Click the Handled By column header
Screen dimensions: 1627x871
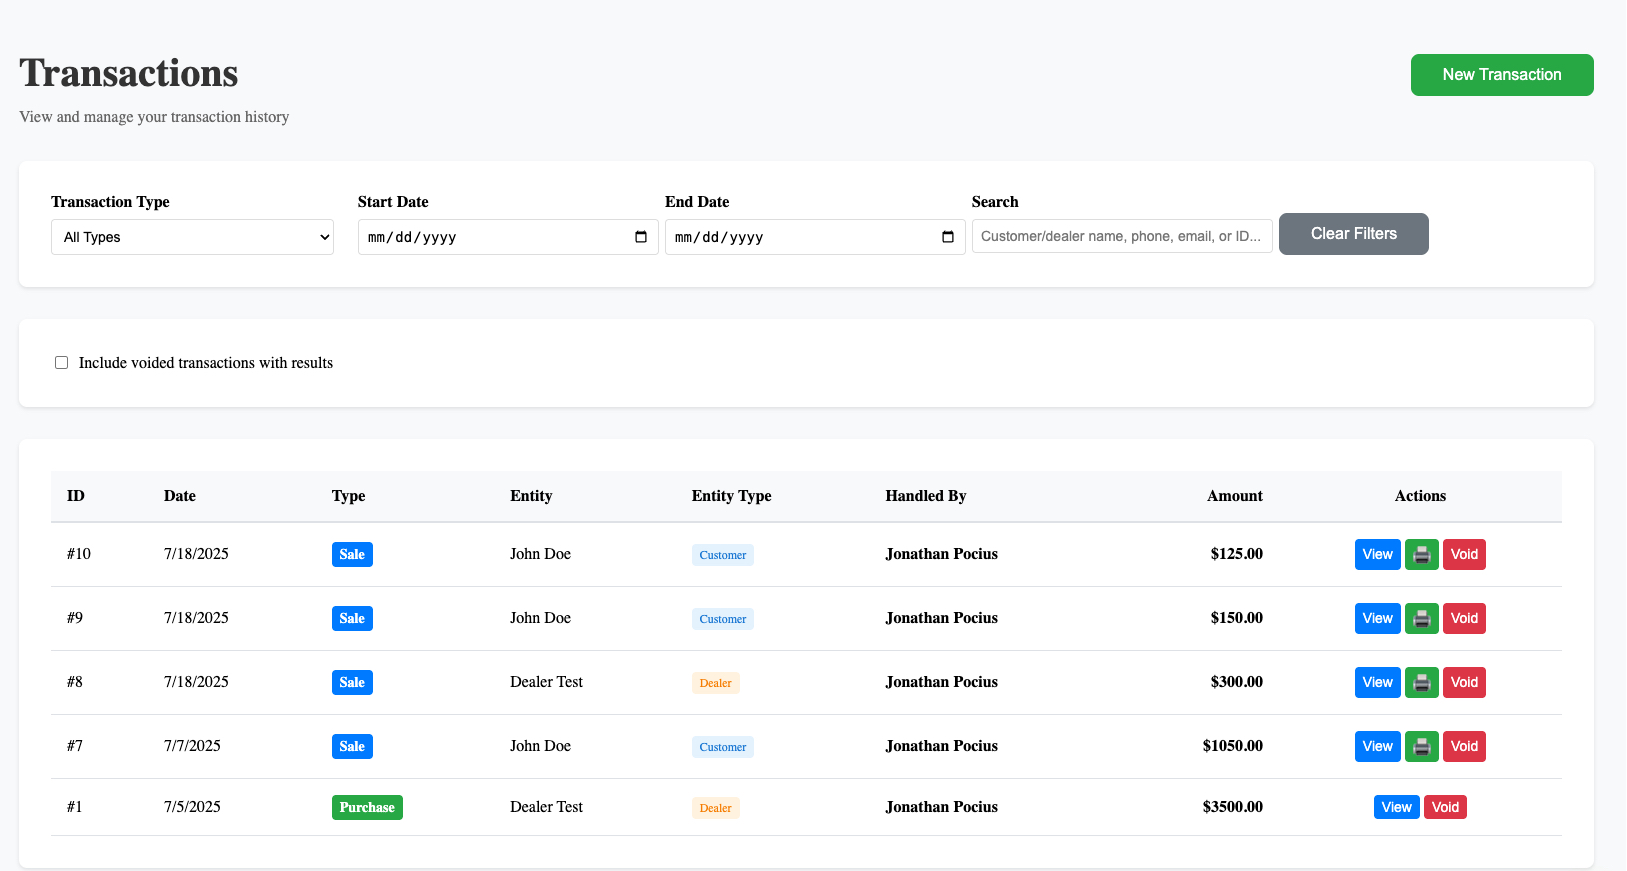click(x=925, y=496)
